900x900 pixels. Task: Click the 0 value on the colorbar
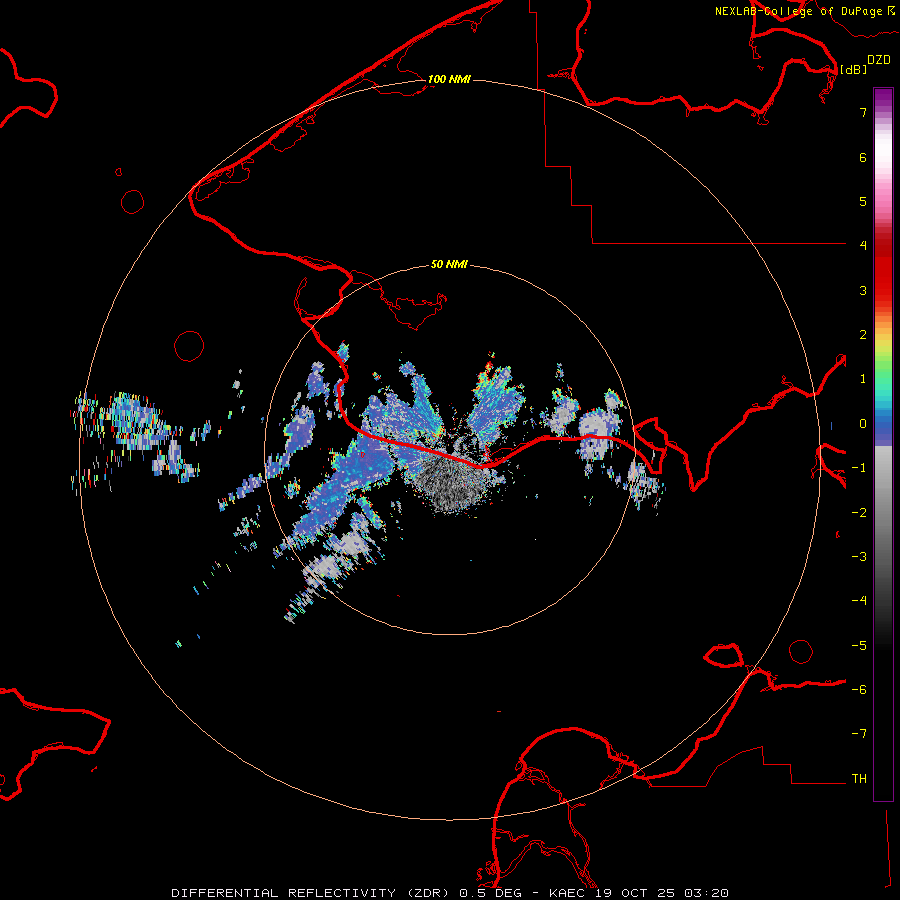tap(863, 424)
